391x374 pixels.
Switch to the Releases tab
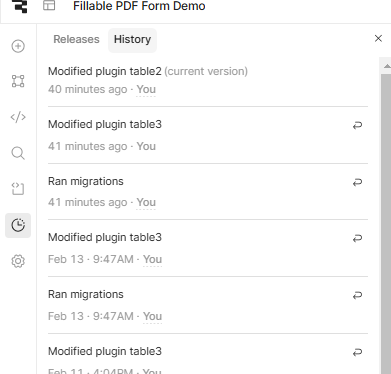pyautogui.click(x=76, y=39)
